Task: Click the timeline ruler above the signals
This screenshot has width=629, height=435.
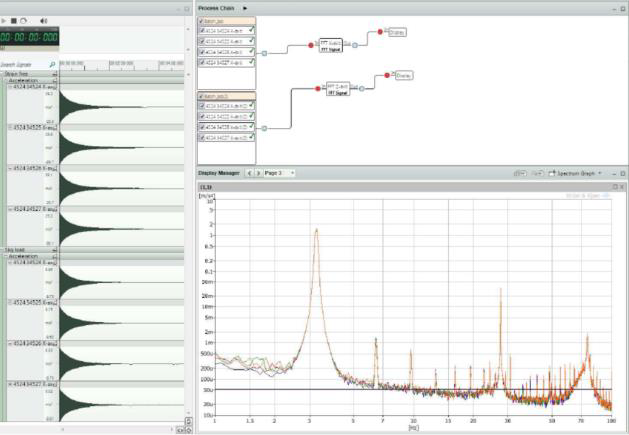Action: 122,65
